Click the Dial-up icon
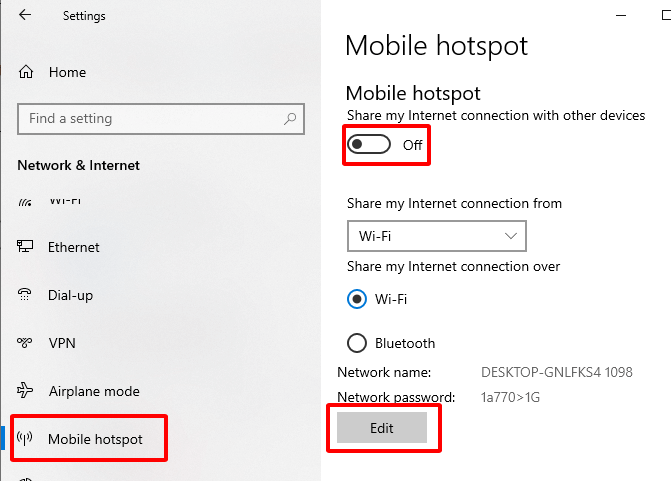Image resolution: width=671 pixels, height=481 pixels. [x=26, y=295]
